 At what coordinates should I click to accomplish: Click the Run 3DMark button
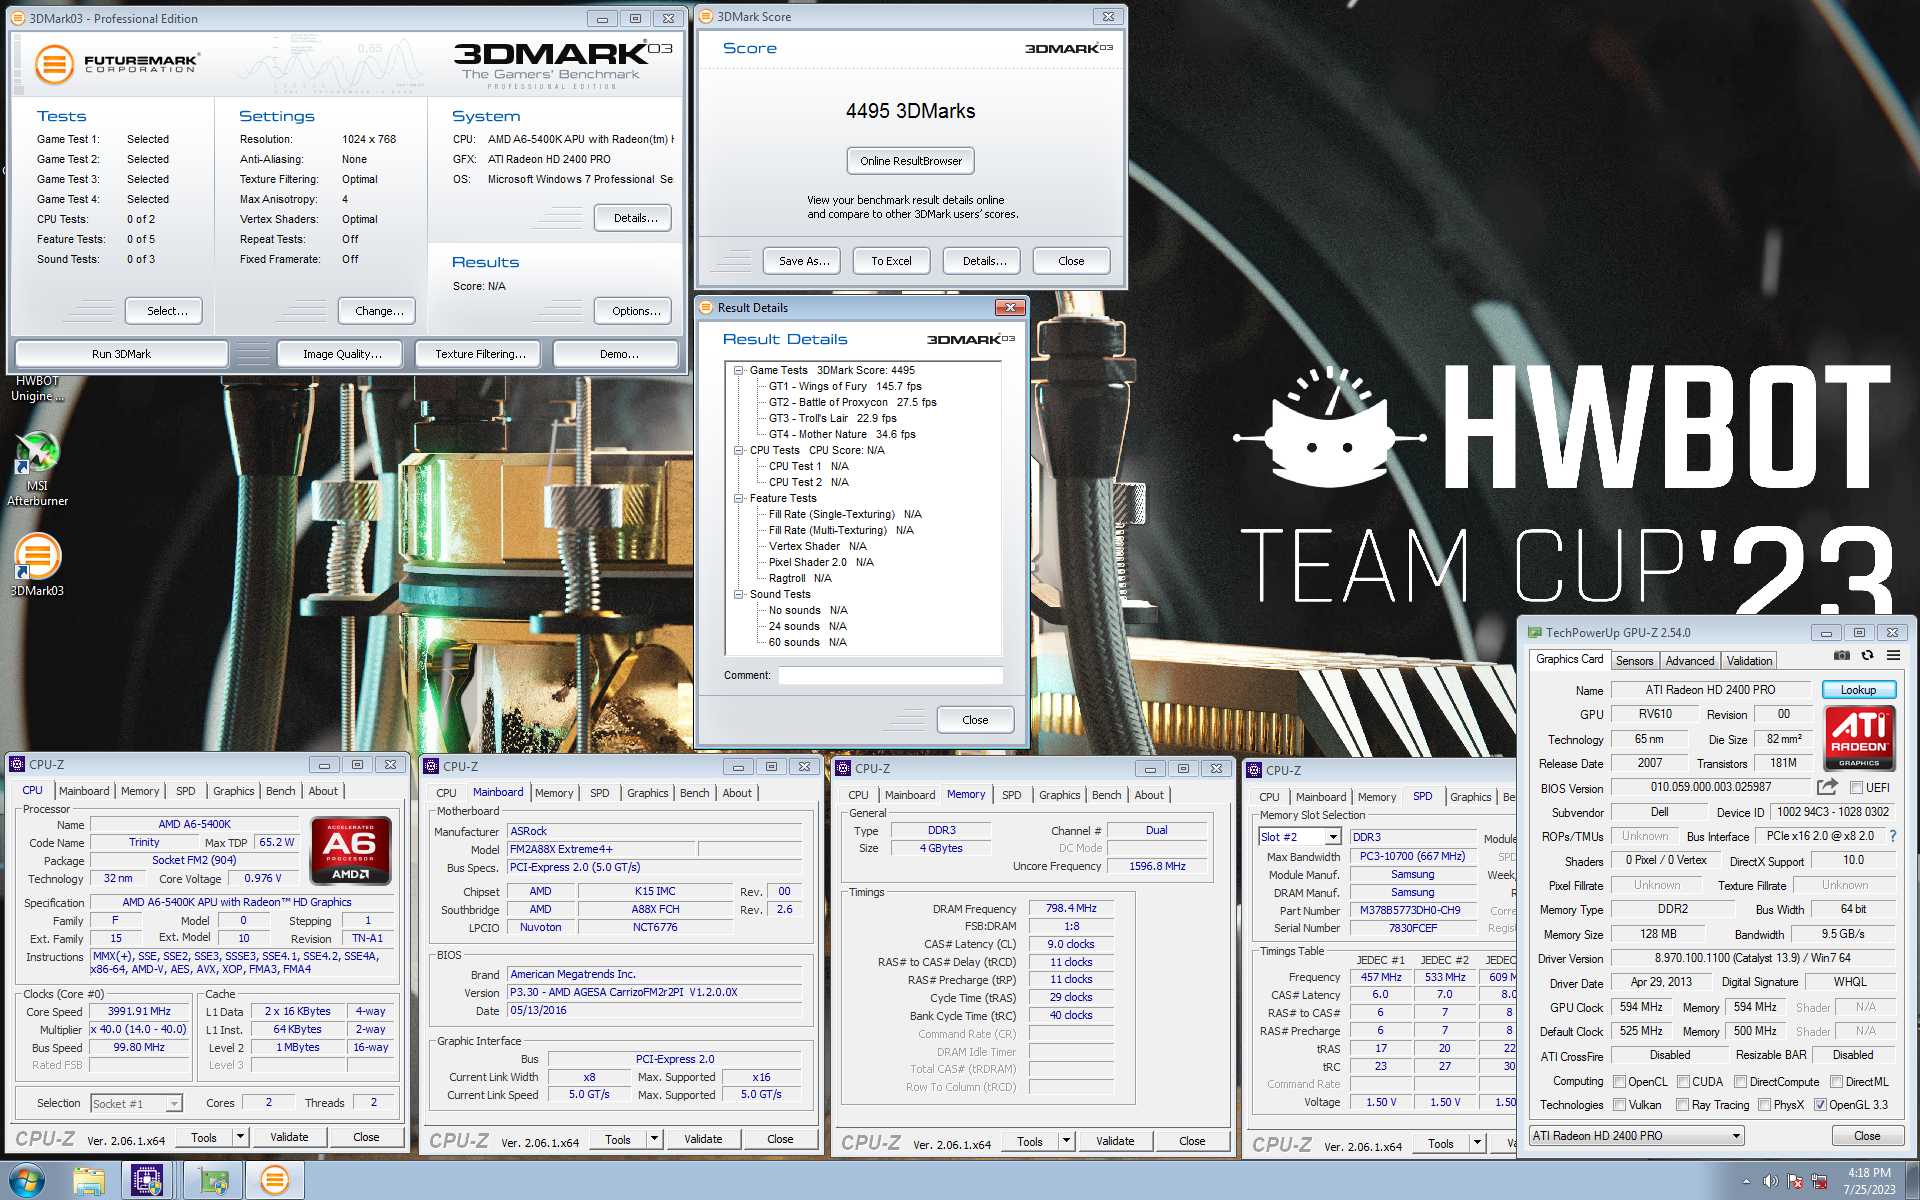click(x=121, y=353)
